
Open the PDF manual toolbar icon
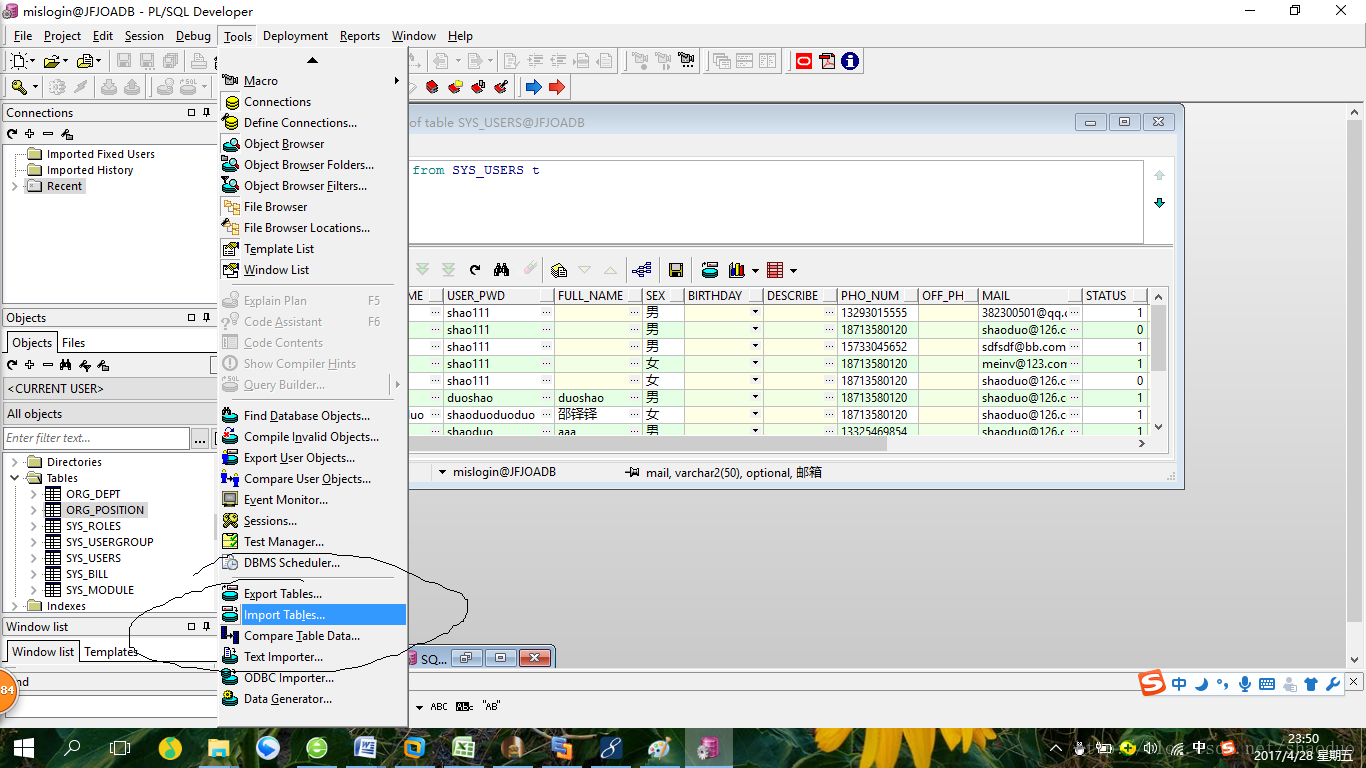point(827,61)
